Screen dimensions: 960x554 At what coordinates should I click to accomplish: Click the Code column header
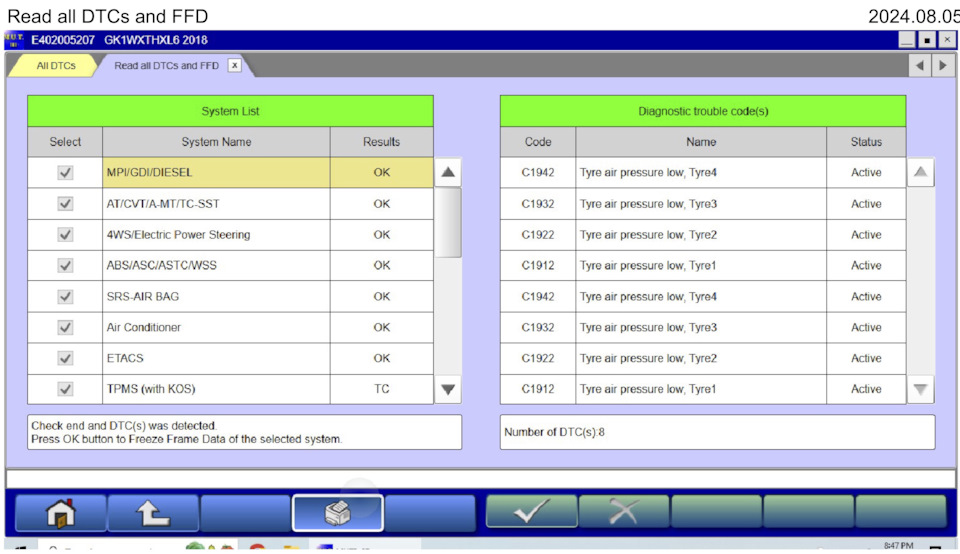(x=538, y=142)
